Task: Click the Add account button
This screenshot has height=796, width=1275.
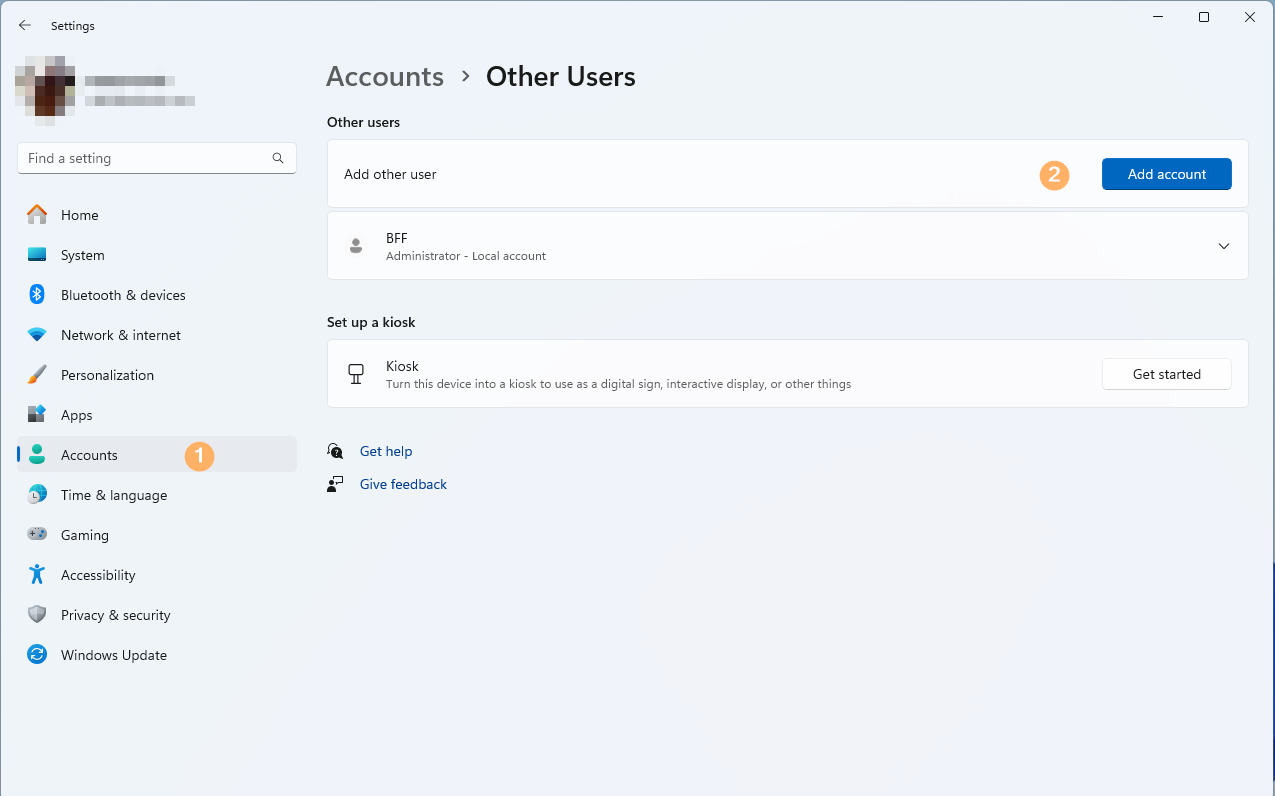Action: [x=1166, y=174]
